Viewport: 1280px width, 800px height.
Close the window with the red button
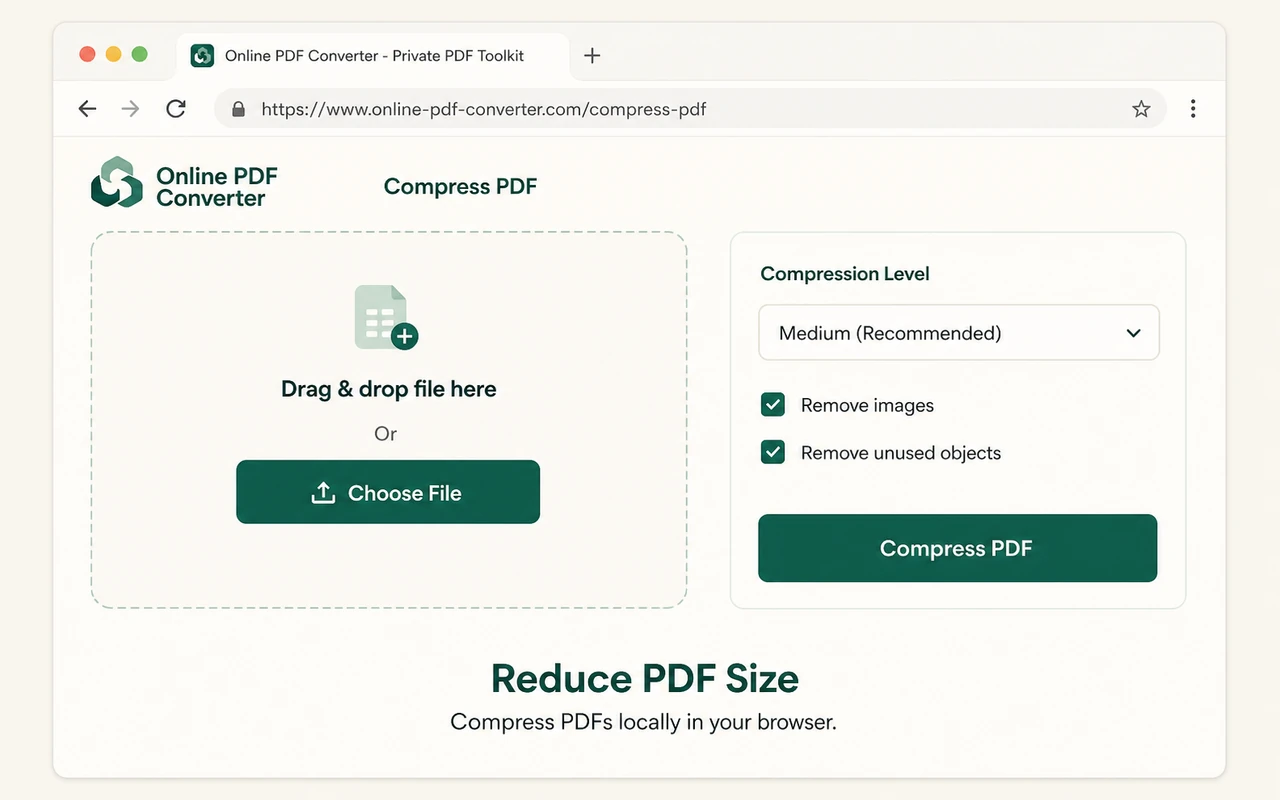(x=87, y=54)
